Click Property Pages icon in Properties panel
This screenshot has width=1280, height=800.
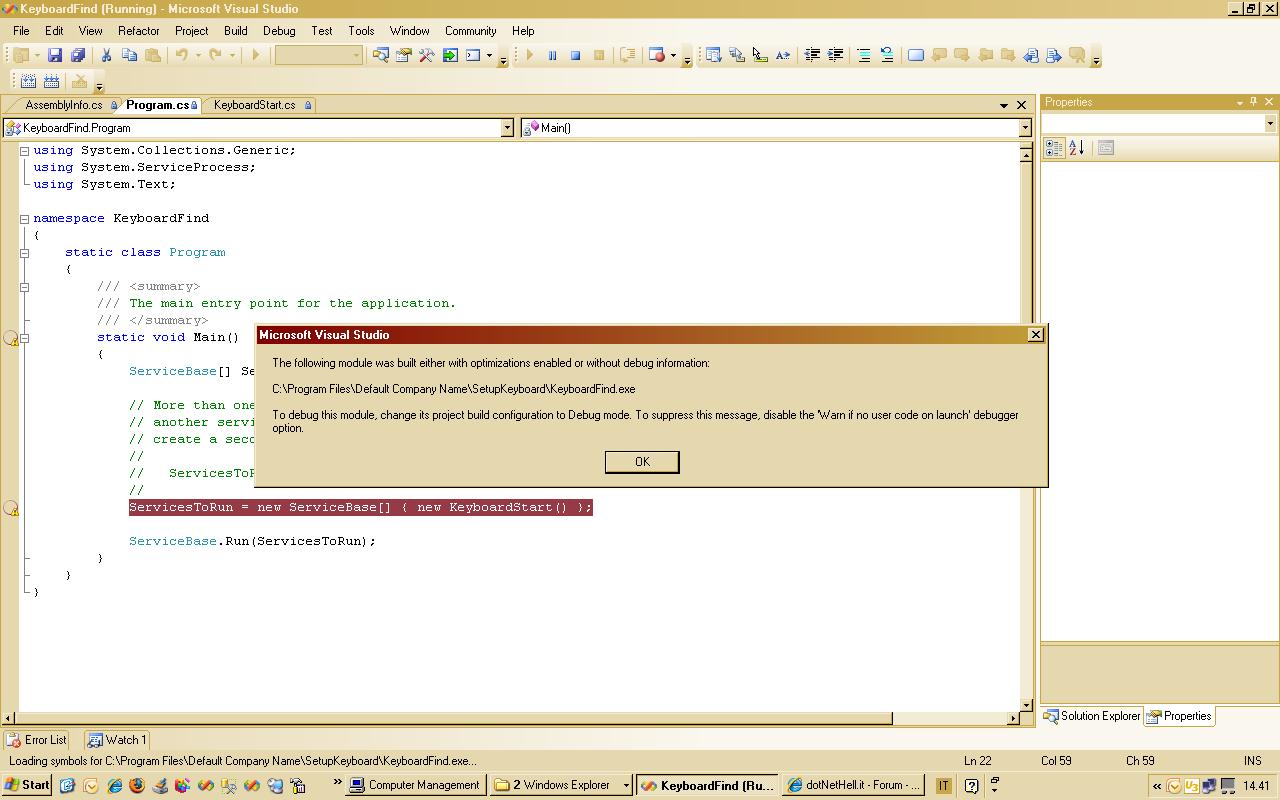[x=1106, y=148]
